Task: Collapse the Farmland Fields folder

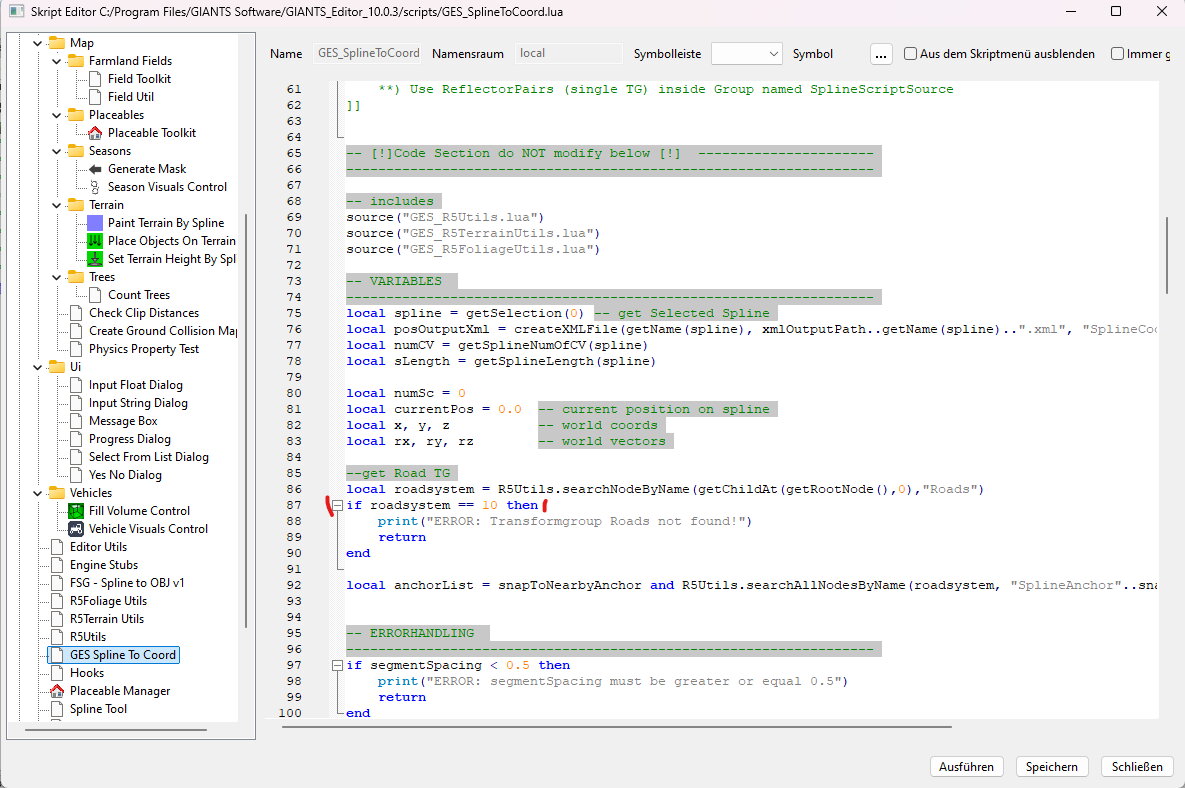Action: [57, 61]
